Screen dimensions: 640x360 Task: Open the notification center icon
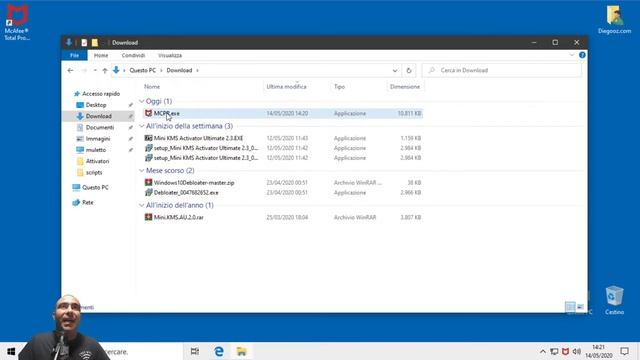(x=624, y=351)
